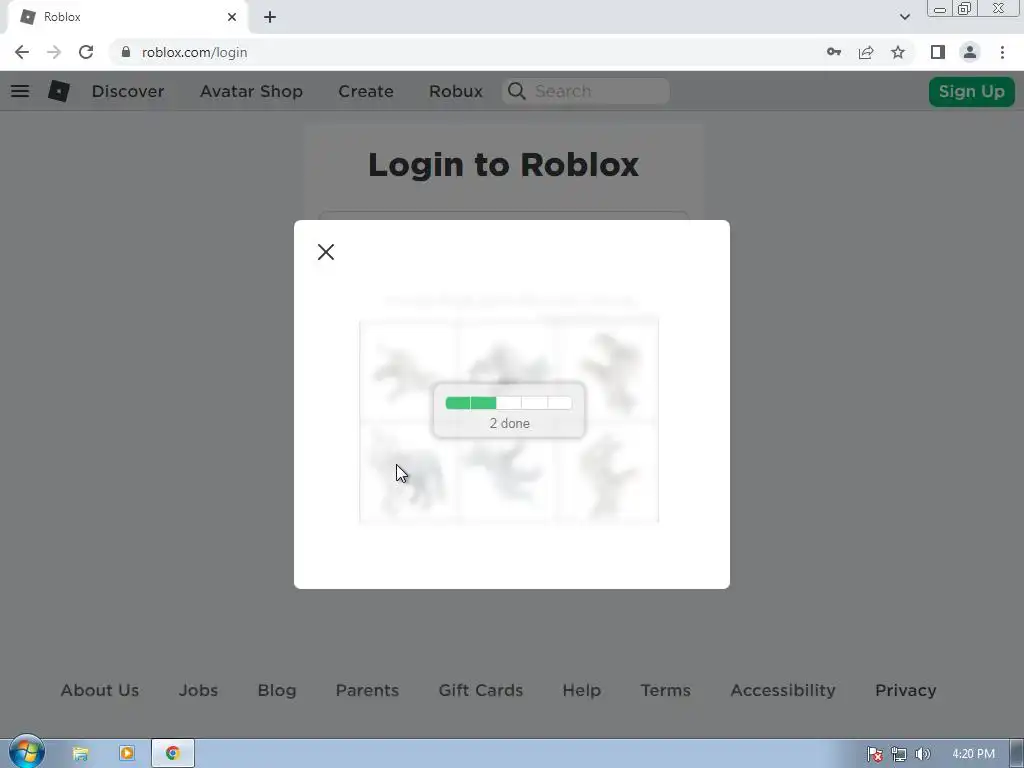Open the Gift Cards footer link

click(481, 690)
